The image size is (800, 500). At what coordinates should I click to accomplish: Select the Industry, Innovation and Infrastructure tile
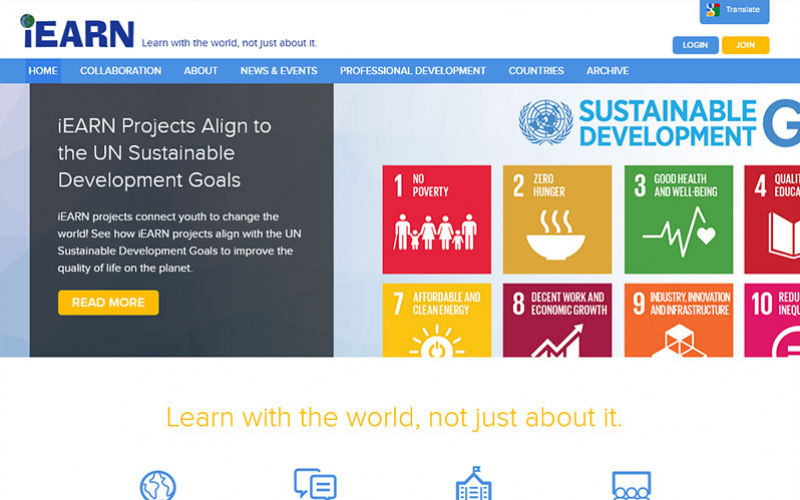pyautogui.click(x=679, y=320)
